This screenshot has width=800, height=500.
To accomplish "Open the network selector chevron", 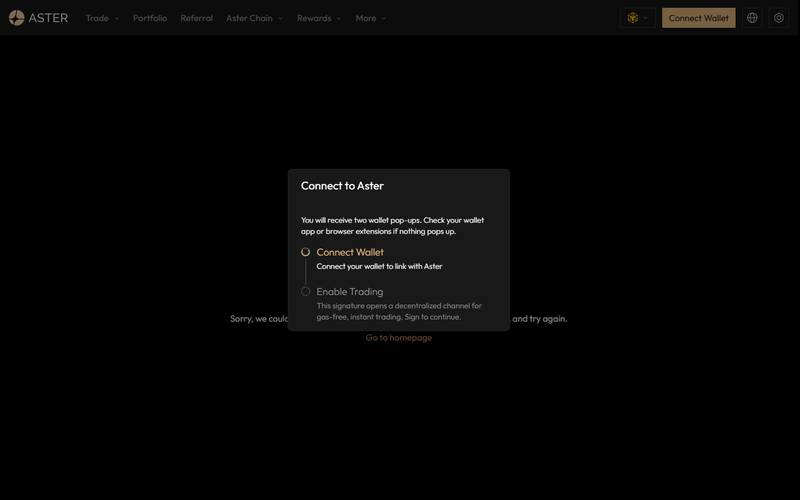I will 645,18.
